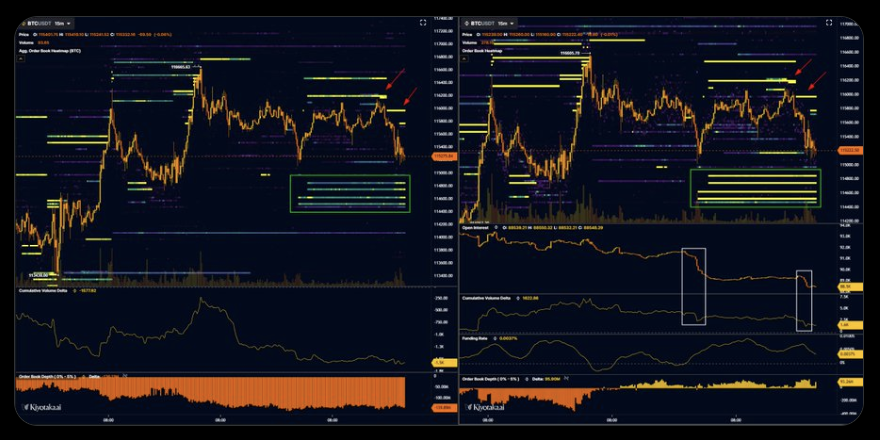Click current price tag 115222.50 on right axis
This screenshot has width=880, height=440.
point(848,150)
